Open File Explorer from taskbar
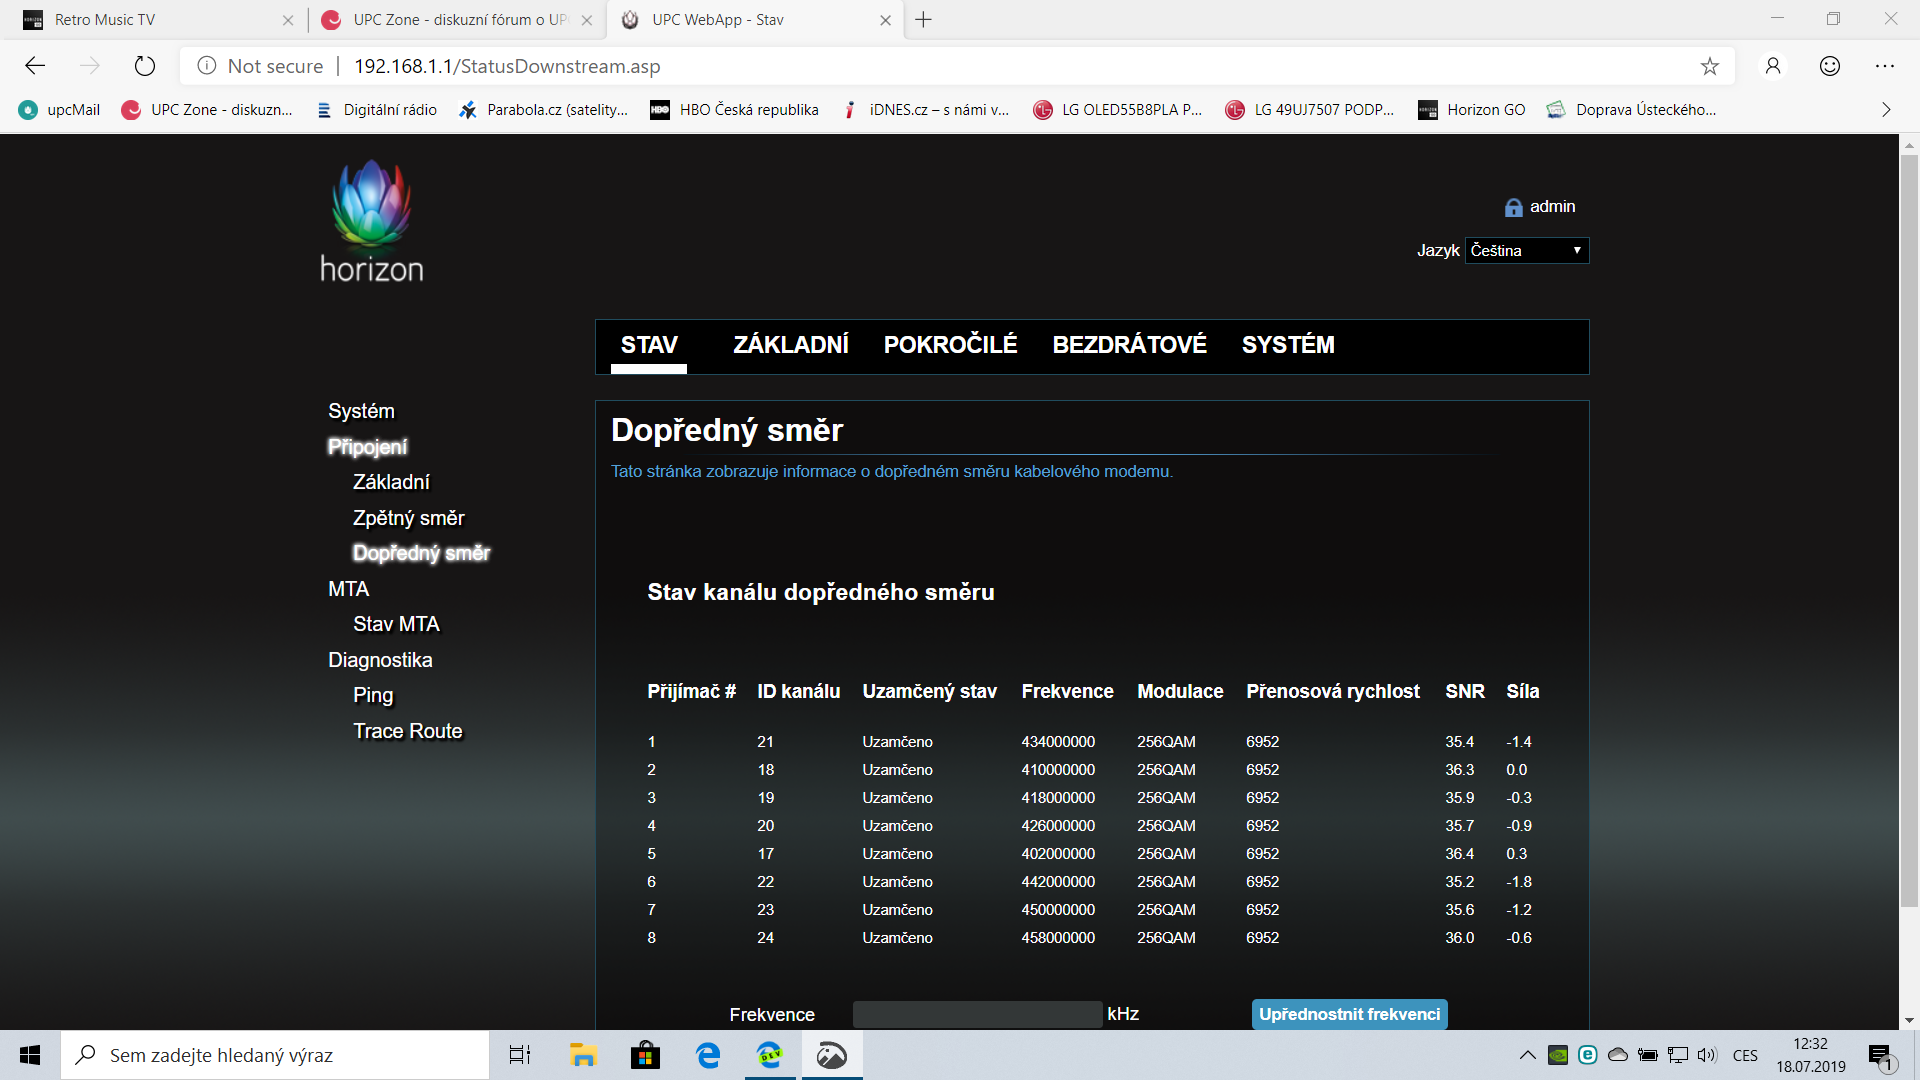Image resolution: width=1920 pixels, height=1080 pixels. pyautogui.click(x=583, y=1055)
